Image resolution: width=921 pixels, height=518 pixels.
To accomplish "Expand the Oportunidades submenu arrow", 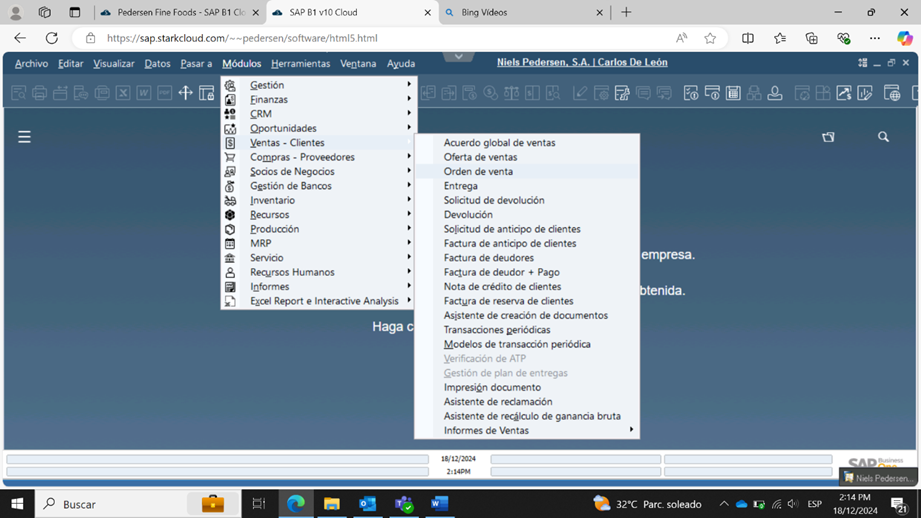I will (x=409, y=127).
